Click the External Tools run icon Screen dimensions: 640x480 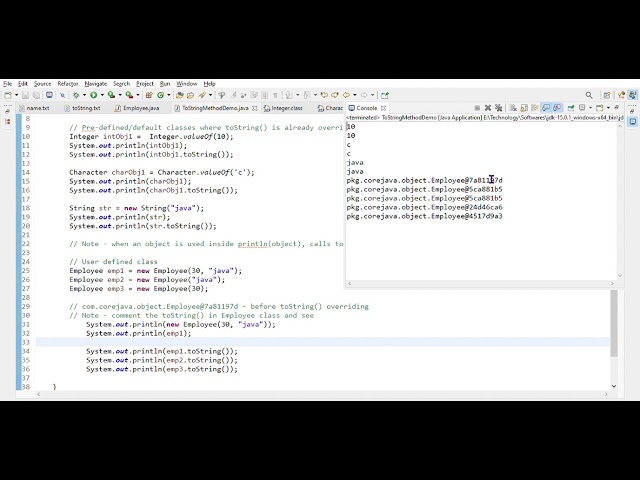[x=129, y=95]
